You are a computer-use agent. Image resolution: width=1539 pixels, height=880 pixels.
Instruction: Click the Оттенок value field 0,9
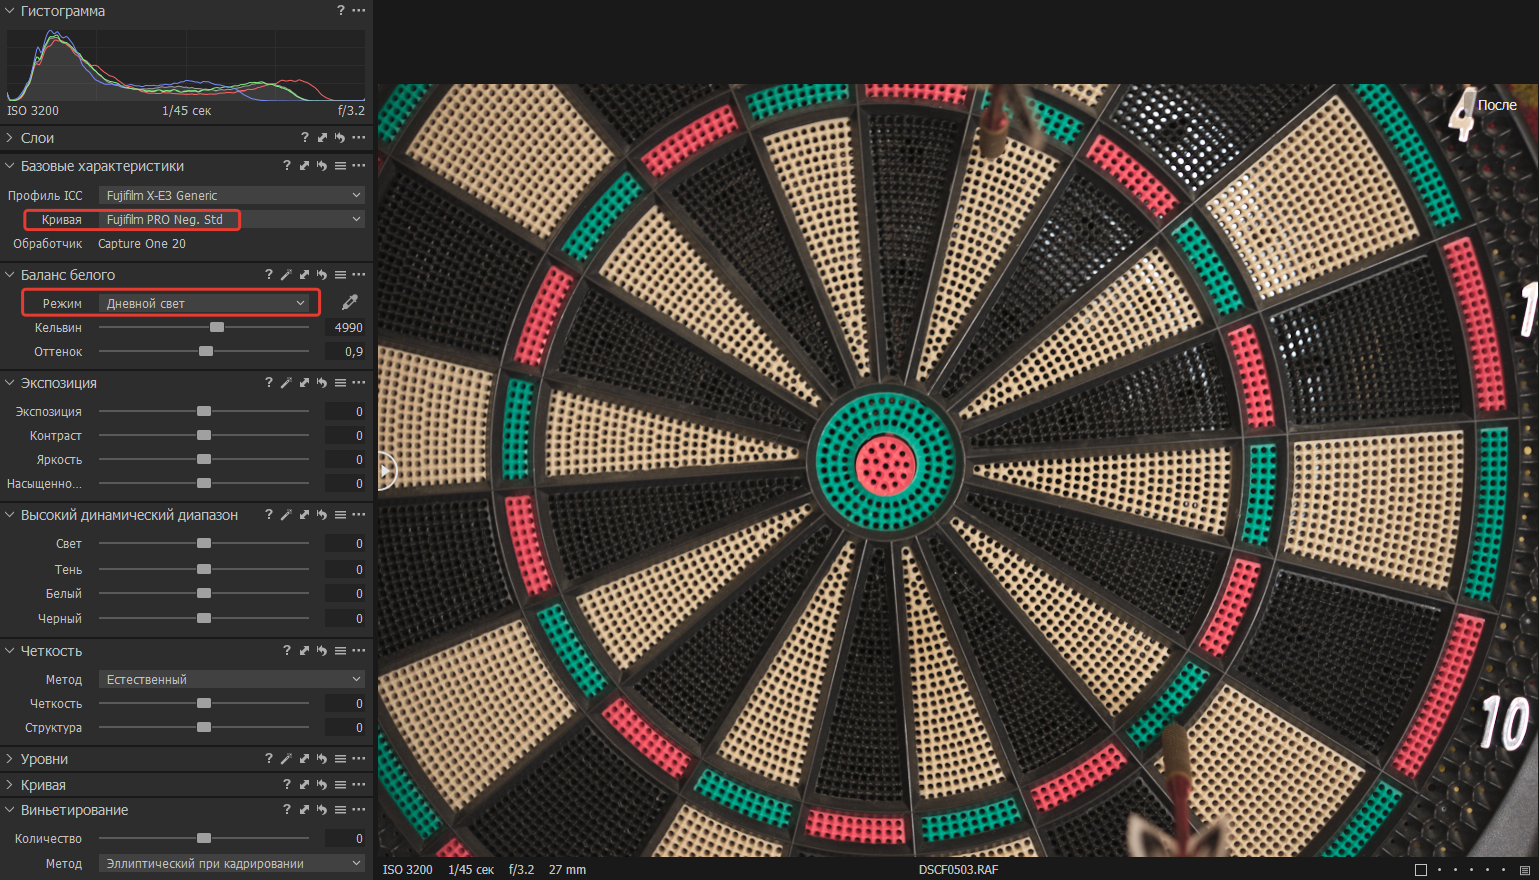pos(346,351)
